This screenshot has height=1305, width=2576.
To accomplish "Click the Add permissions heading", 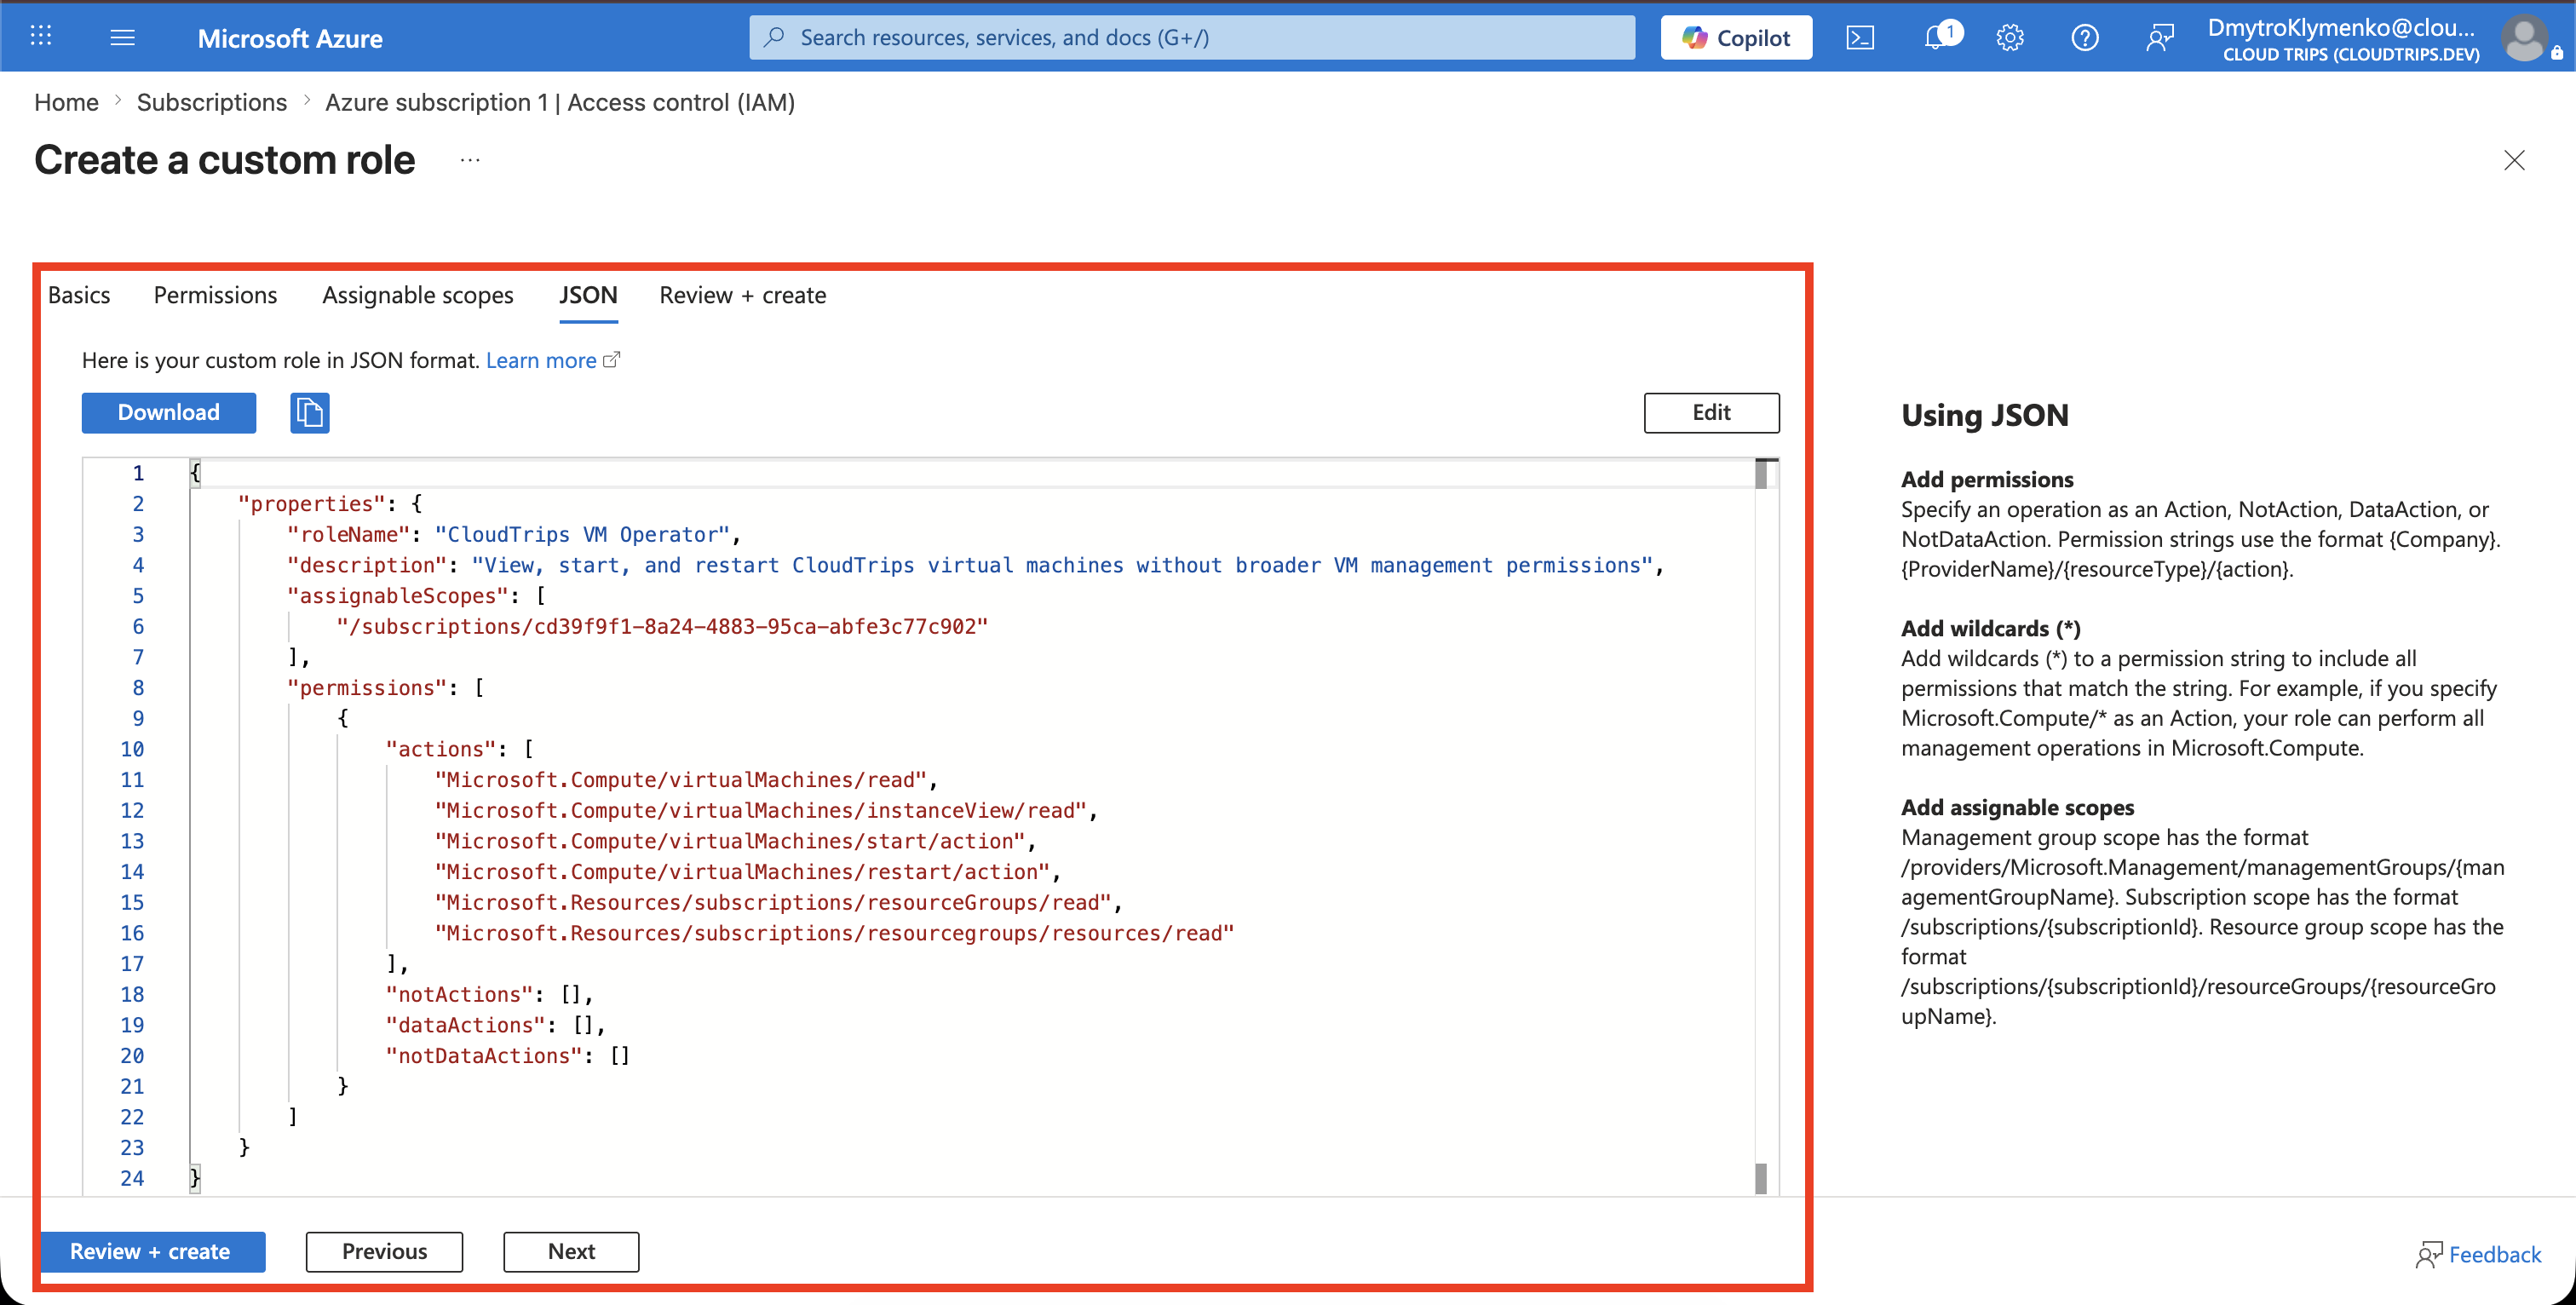I will point(1987,479).
